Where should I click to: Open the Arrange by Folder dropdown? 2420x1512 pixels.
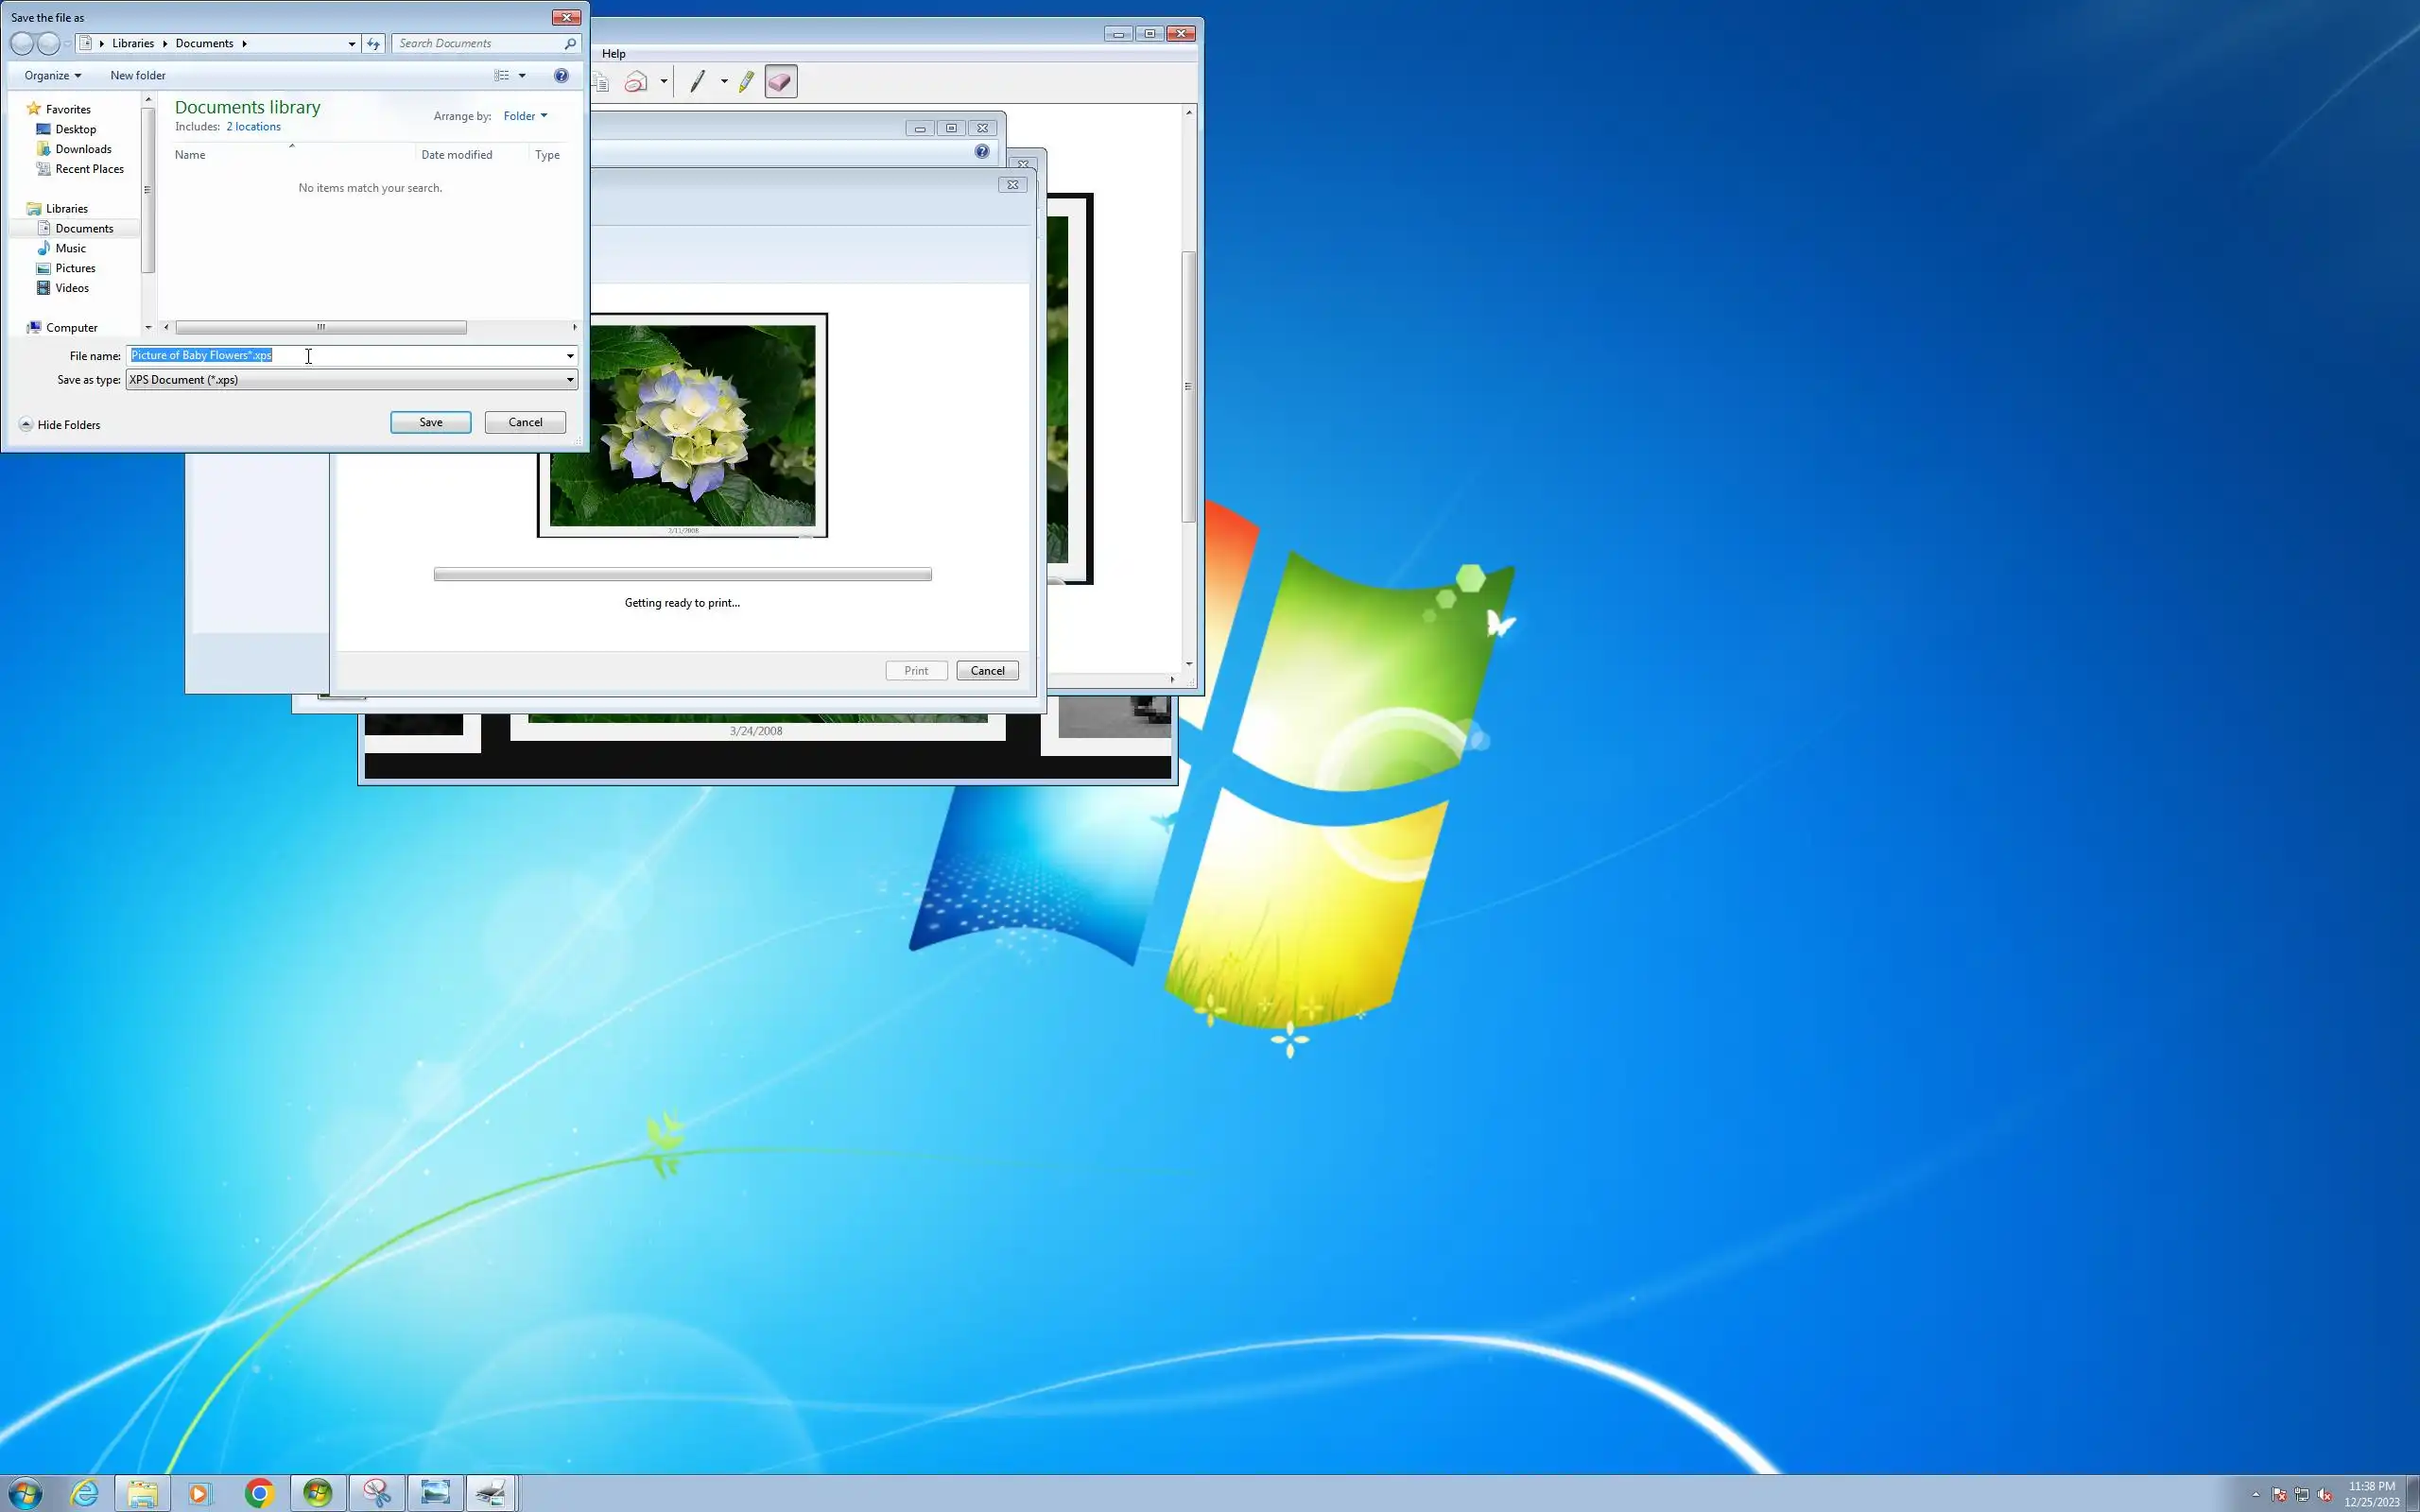pos(525,116)
